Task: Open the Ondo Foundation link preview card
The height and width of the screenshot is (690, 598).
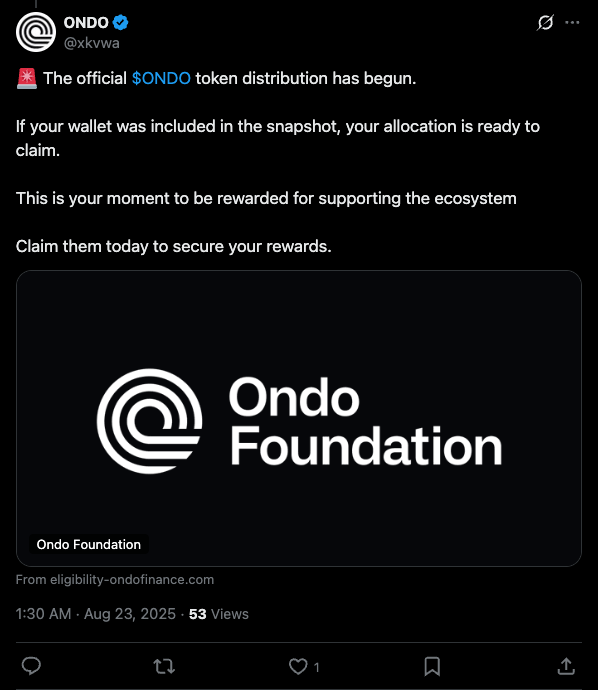Action: (x=299, y=418)
